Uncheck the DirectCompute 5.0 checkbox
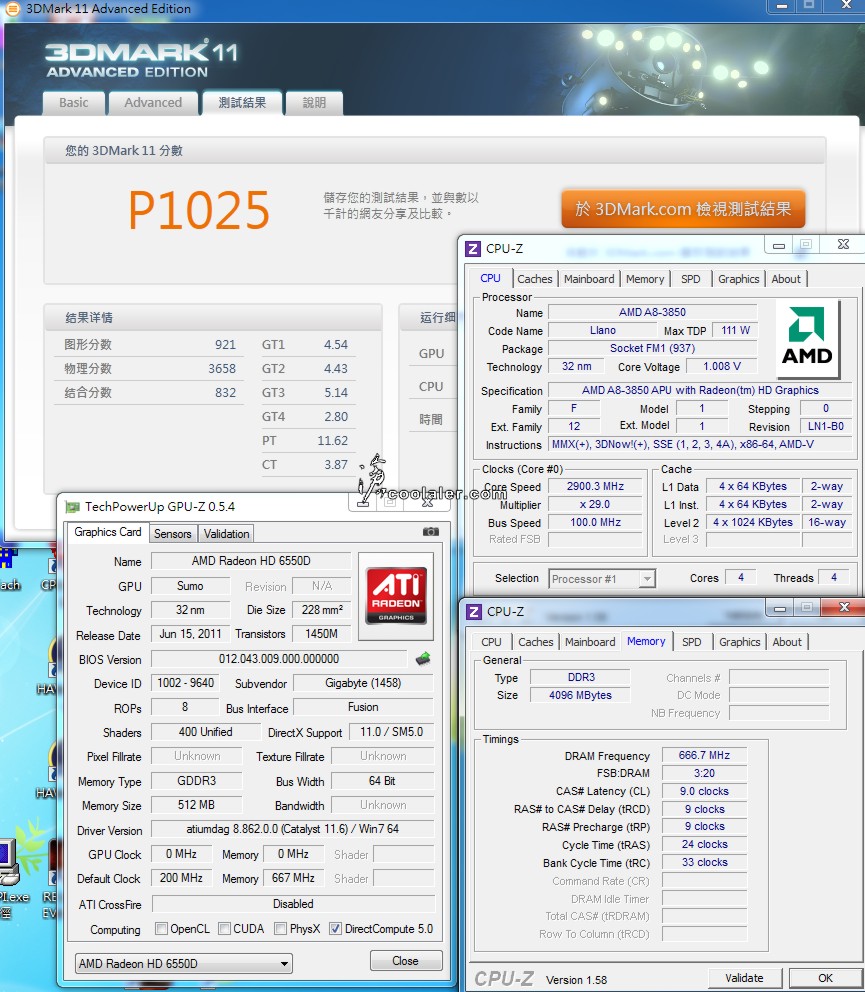The image size is (865, 992). [335, 929]
